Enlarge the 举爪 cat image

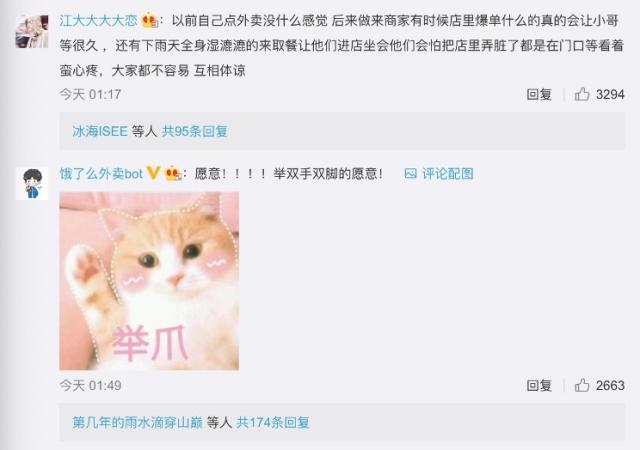click(x=149, y=281)
